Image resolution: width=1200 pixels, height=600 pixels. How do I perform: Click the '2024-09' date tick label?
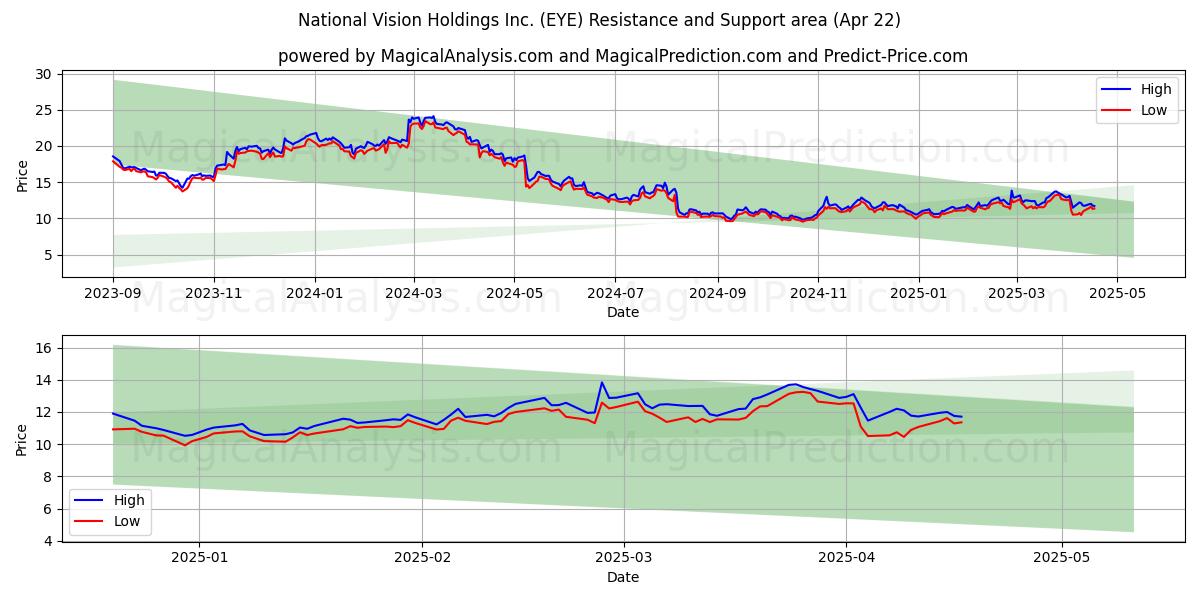pos(718,294)
